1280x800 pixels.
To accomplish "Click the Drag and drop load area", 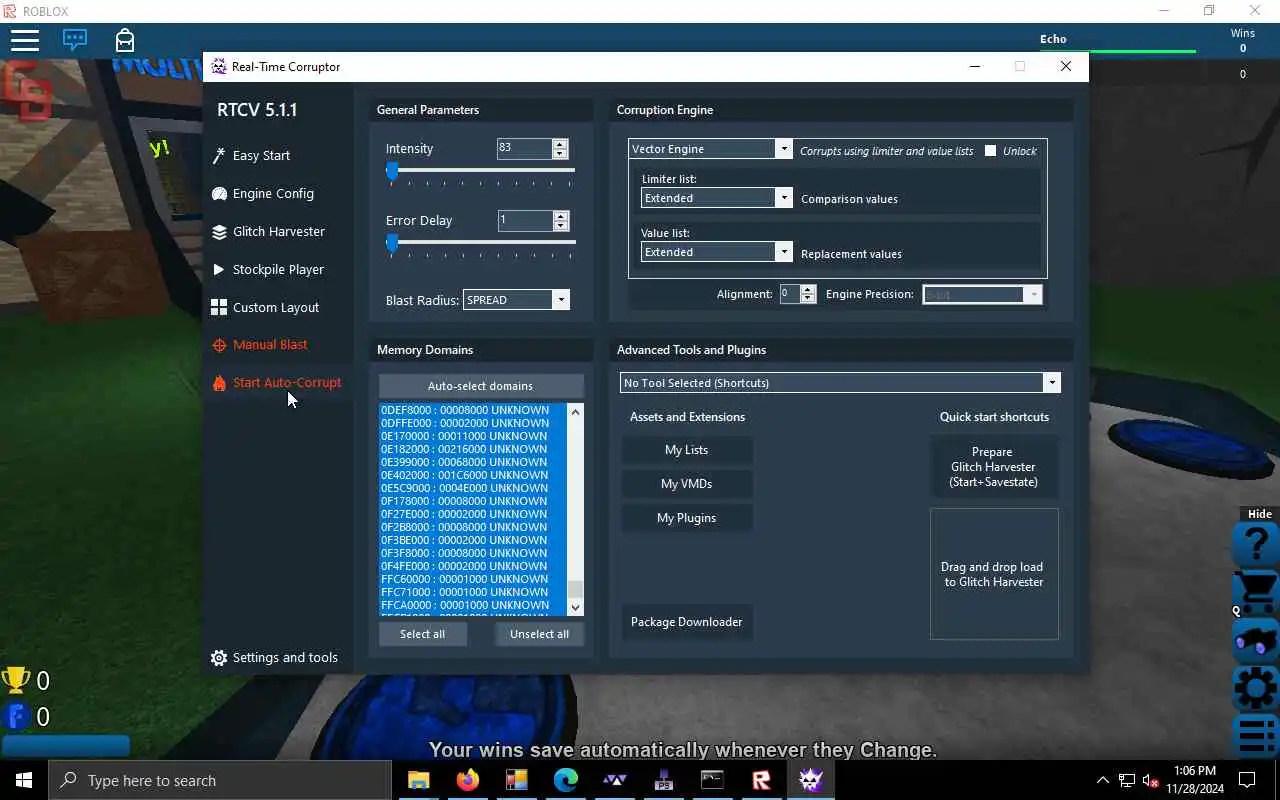I will click(994, 574).
